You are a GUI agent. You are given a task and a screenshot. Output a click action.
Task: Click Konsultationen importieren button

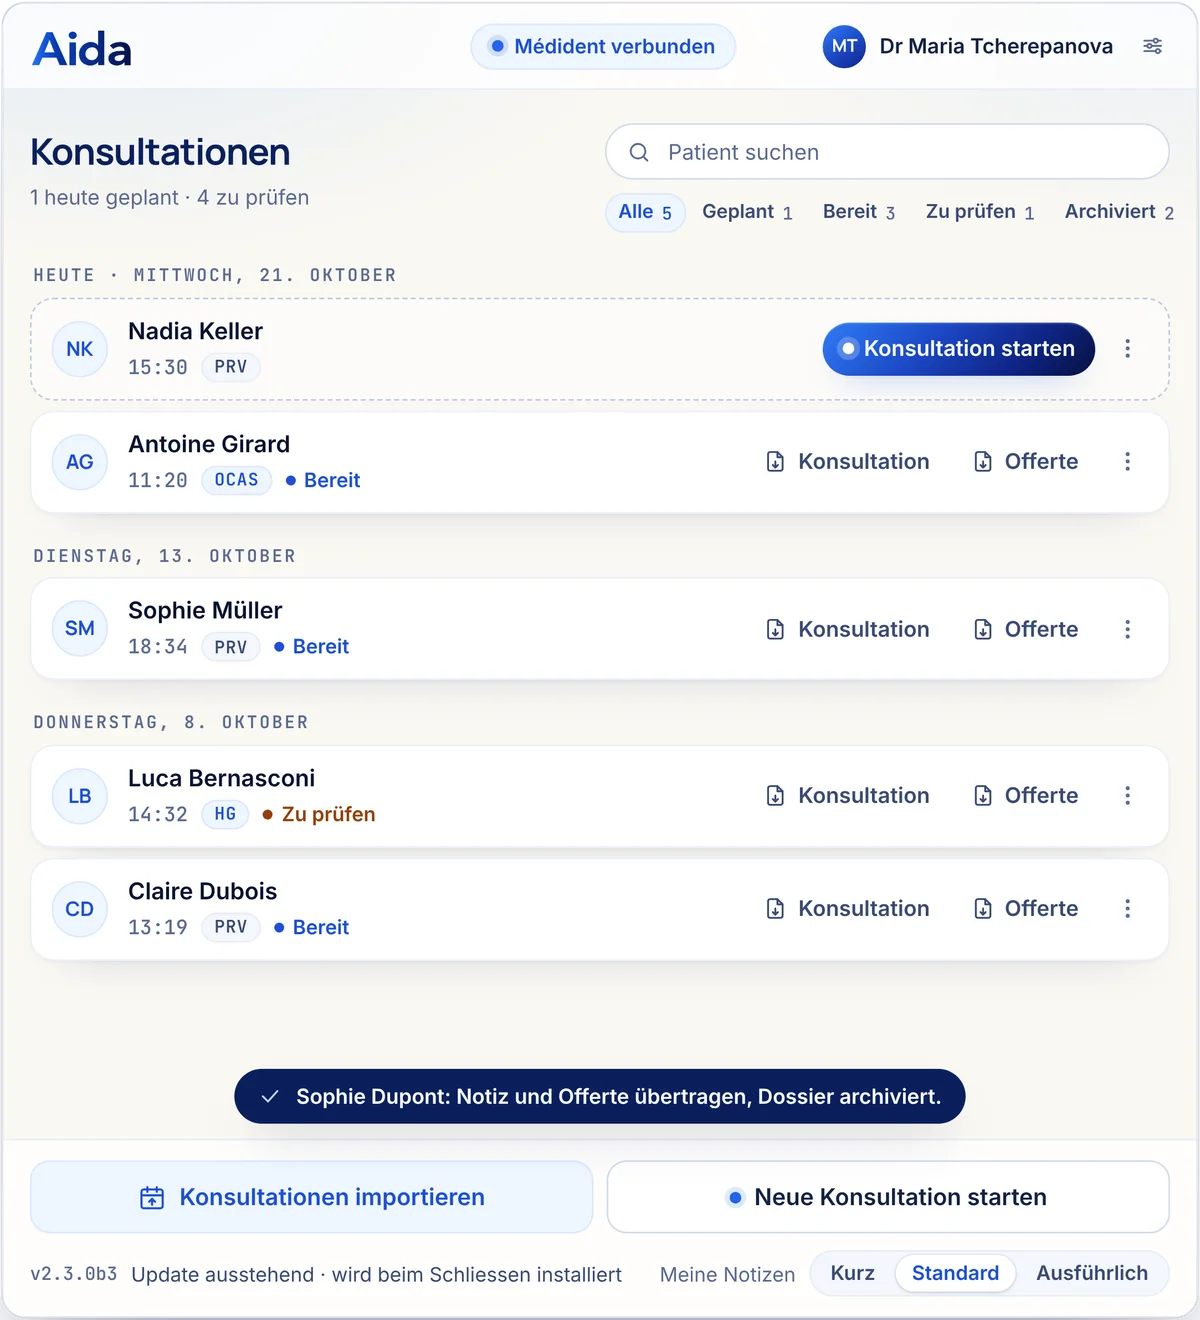pos(312,1197)
